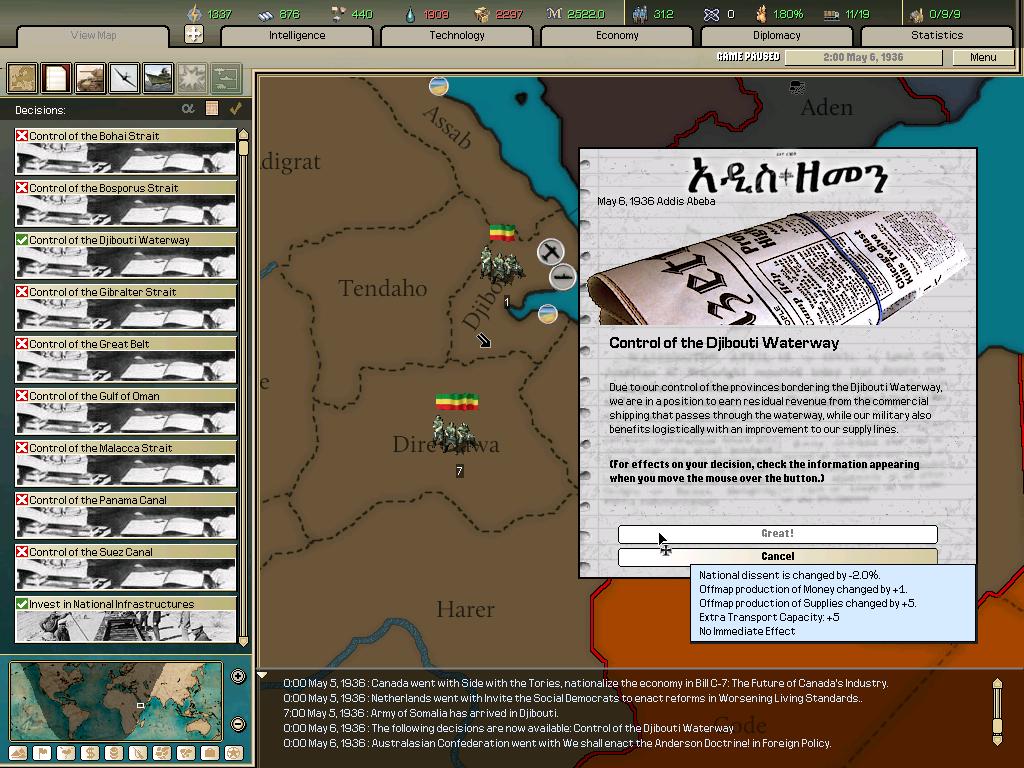Open the province map view icon
1024x768 pixels.
click(x=22, y=78)
